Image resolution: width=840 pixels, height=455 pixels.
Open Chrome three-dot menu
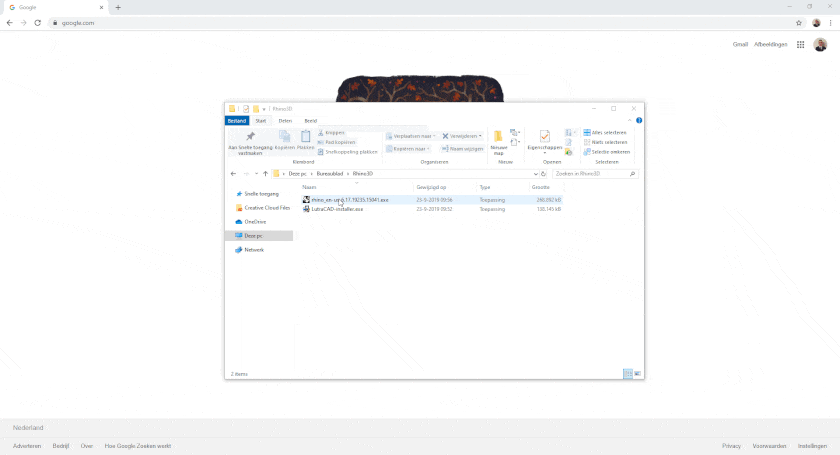click(x=830, y=23)
